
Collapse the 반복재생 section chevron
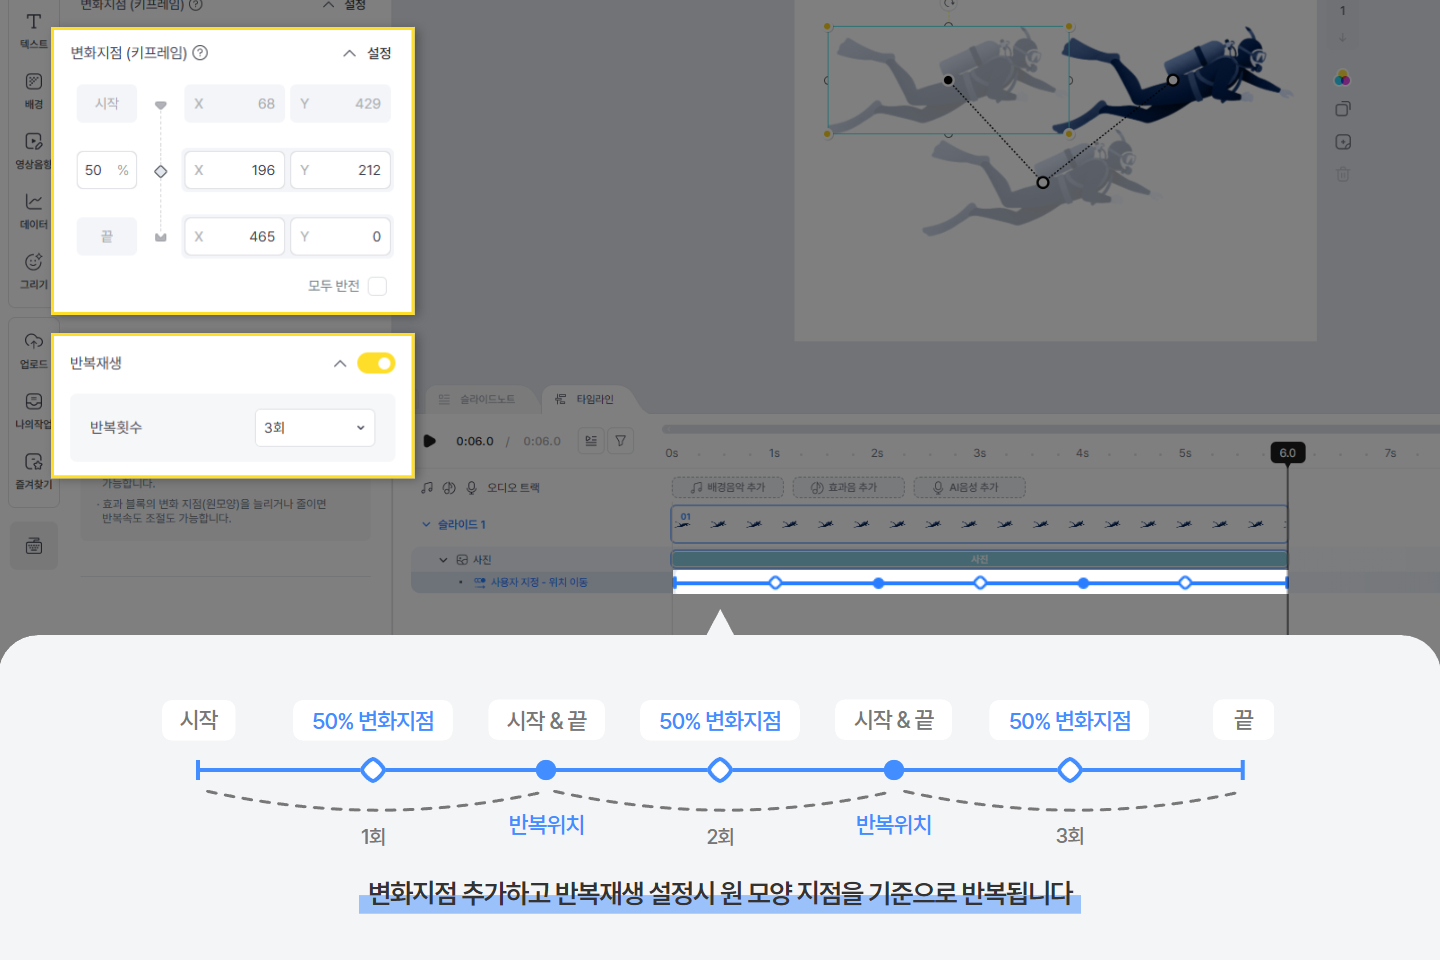[x=340, y=363]
